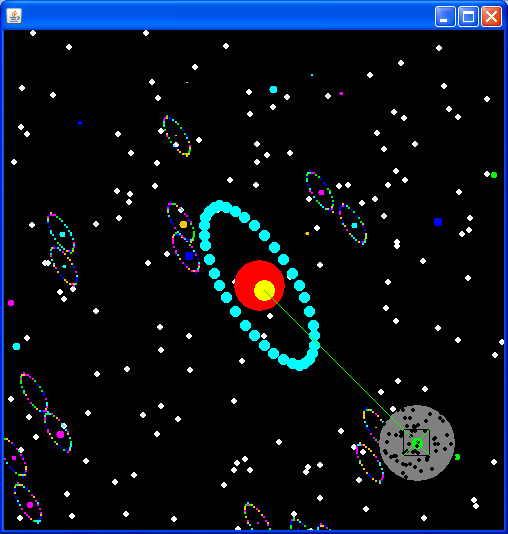508x534 pixels.
Task: Maximize the Java window
Action: (x=468, y=16)
